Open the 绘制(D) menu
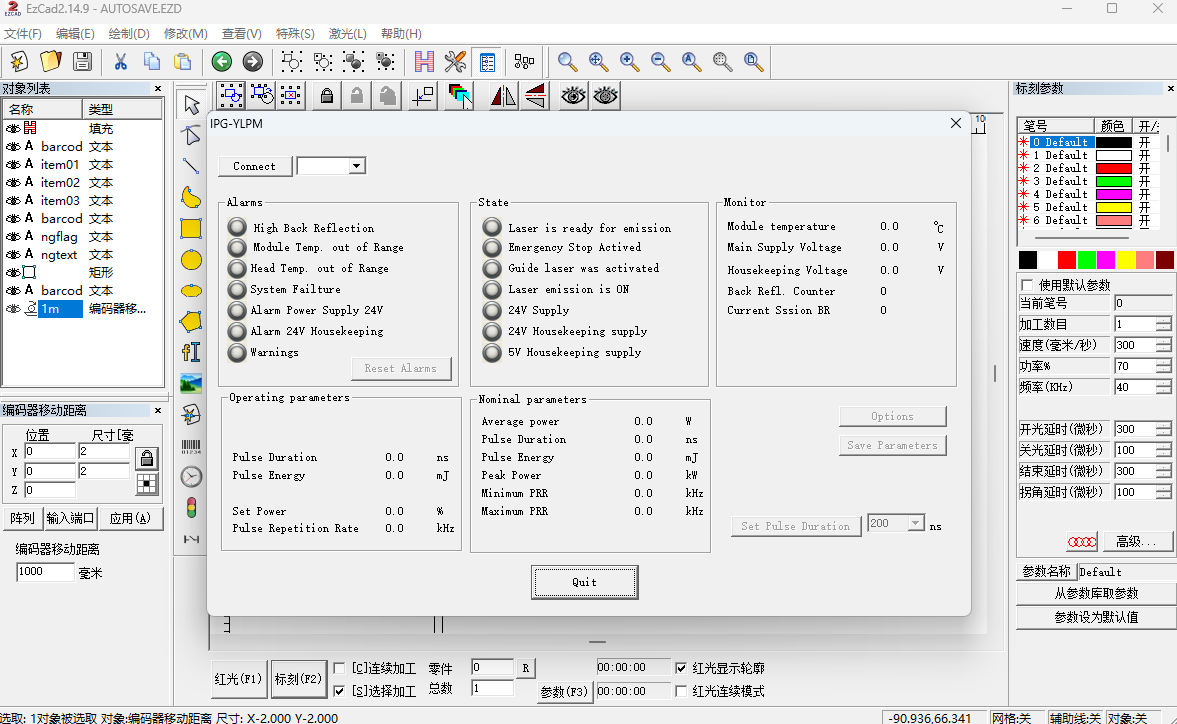This screenshot has height=724, width=1177. tap(128, 34)
